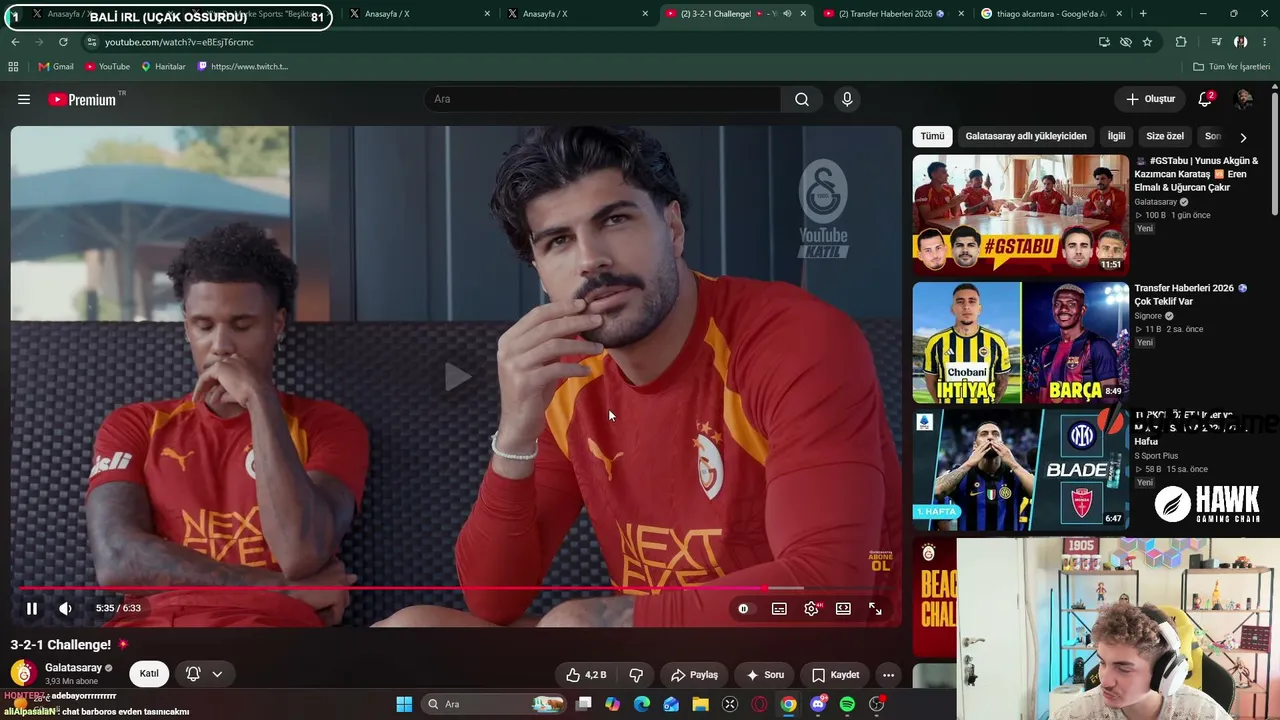Open the S Sport Plus video thumbnail
Viewport: 1280px width, 720px height.
coord(1020,470)
